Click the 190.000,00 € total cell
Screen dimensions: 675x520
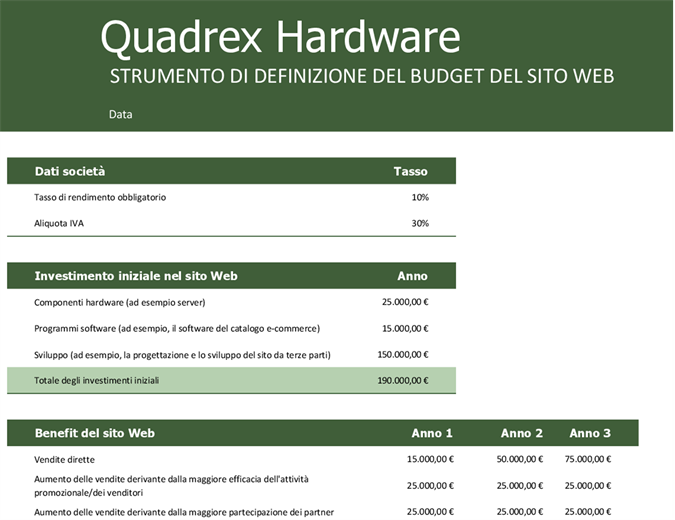click(403, 381)
